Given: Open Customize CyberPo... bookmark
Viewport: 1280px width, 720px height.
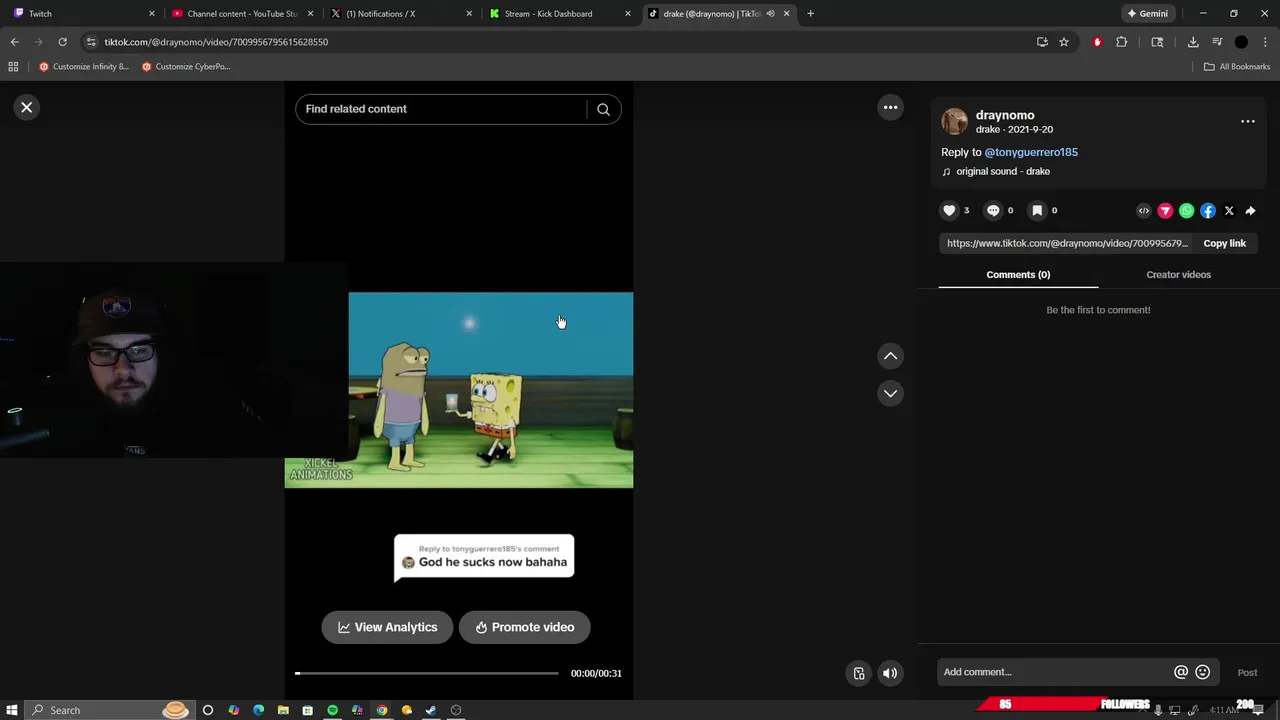Looking at the screenshot, I should point(186,67).
